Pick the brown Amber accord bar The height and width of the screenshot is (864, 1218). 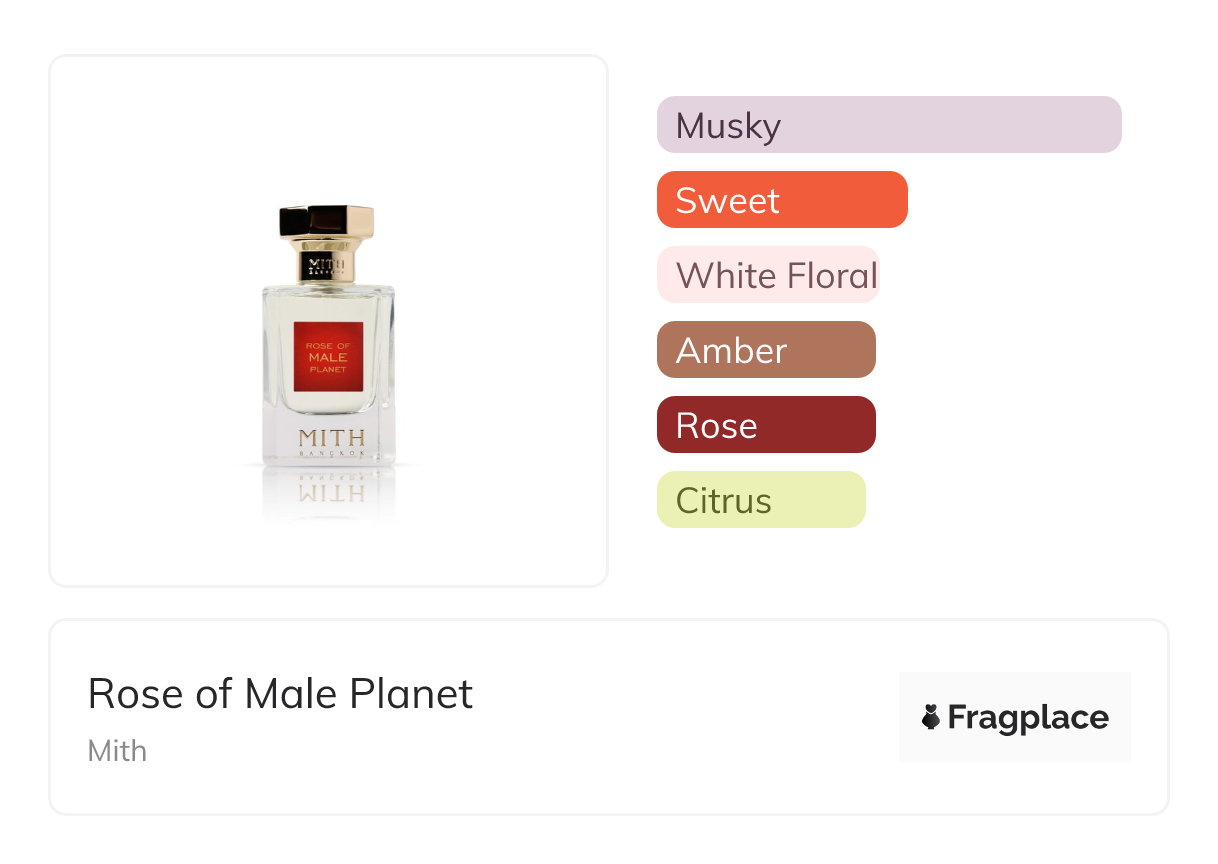click(x=765, y=350)
